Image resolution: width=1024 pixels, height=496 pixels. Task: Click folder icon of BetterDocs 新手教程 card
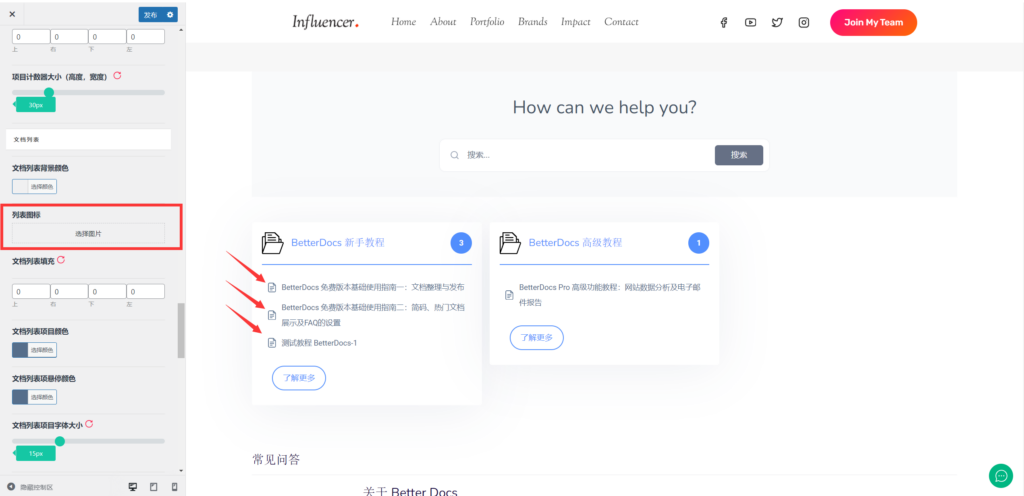[272, 243]
